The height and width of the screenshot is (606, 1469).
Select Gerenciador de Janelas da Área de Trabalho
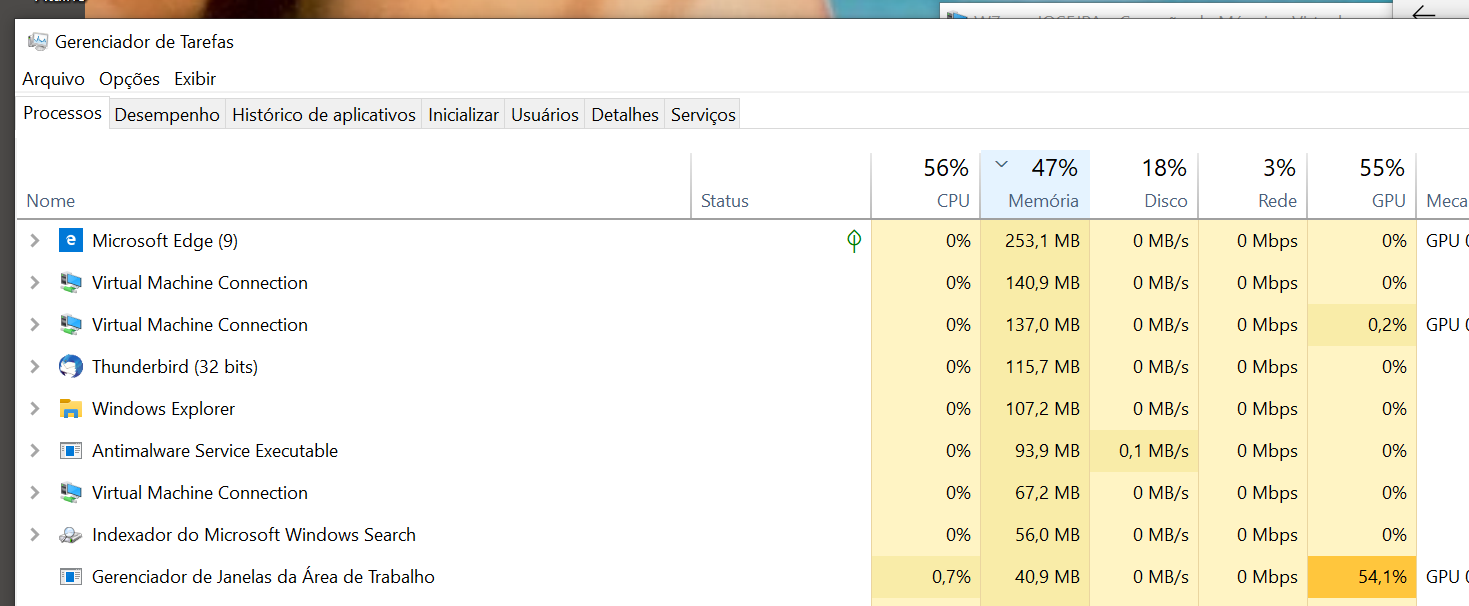pyautogui.click(x=263, y=577)
